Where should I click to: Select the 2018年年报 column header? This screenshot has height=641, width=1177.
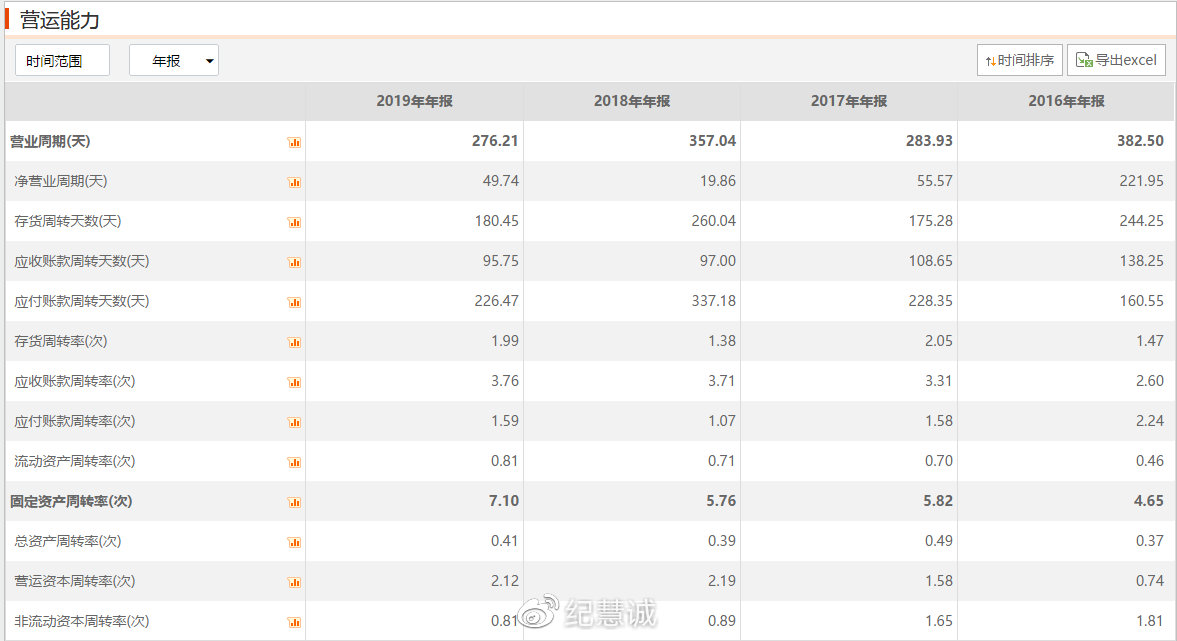(631, 101)
